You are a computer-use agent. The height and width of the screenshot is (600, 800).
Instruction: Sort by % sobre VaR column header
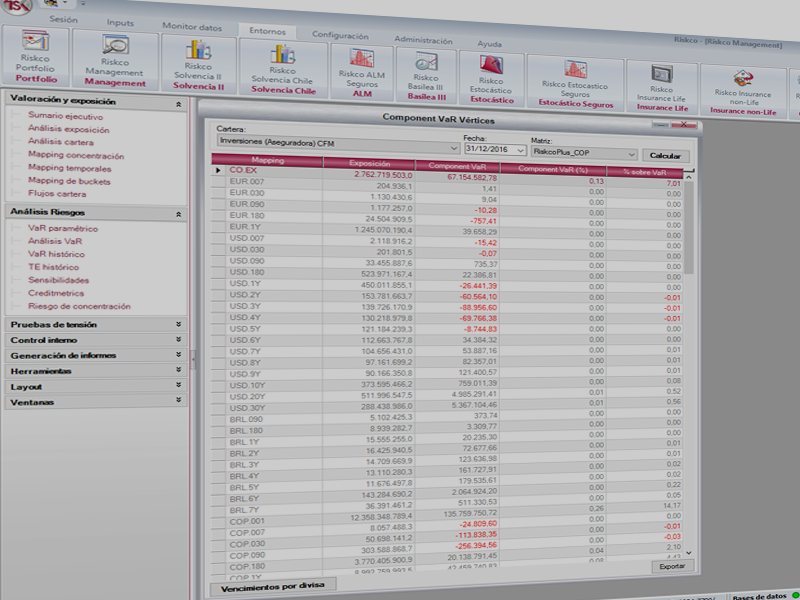click(x=644, y=172)
